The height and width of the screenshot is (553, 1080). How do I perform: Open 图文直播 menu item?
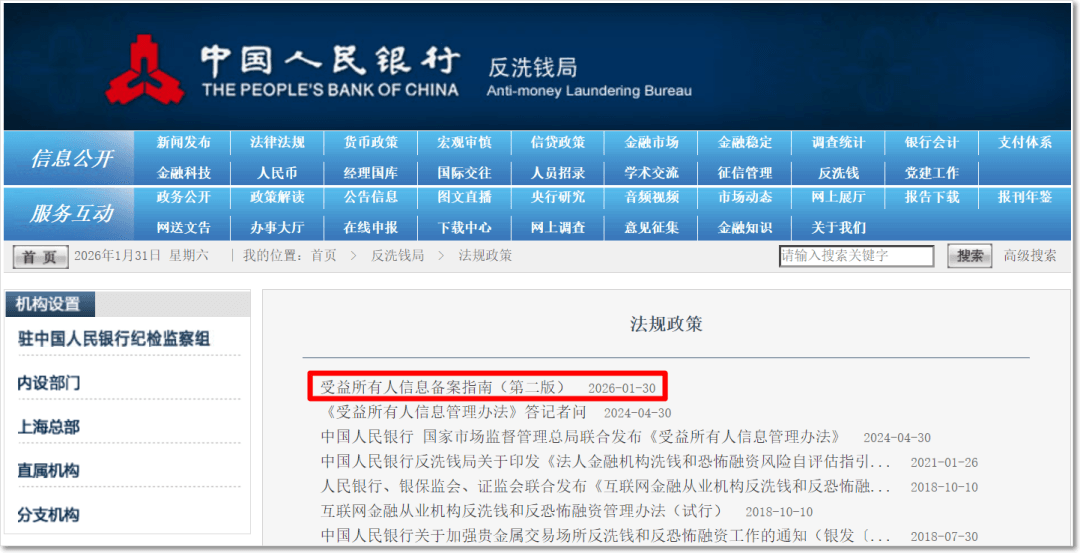tap(464, 197)
